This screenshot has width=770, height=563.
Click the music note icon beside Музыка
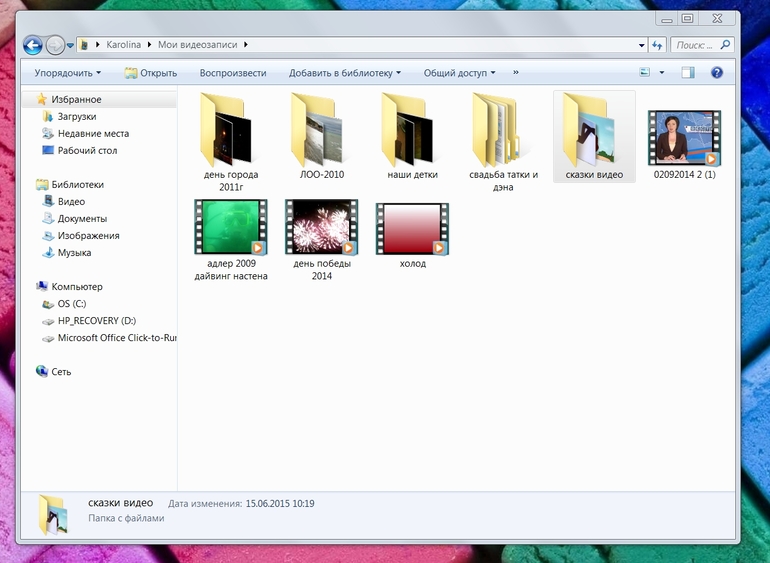(48, 253)
